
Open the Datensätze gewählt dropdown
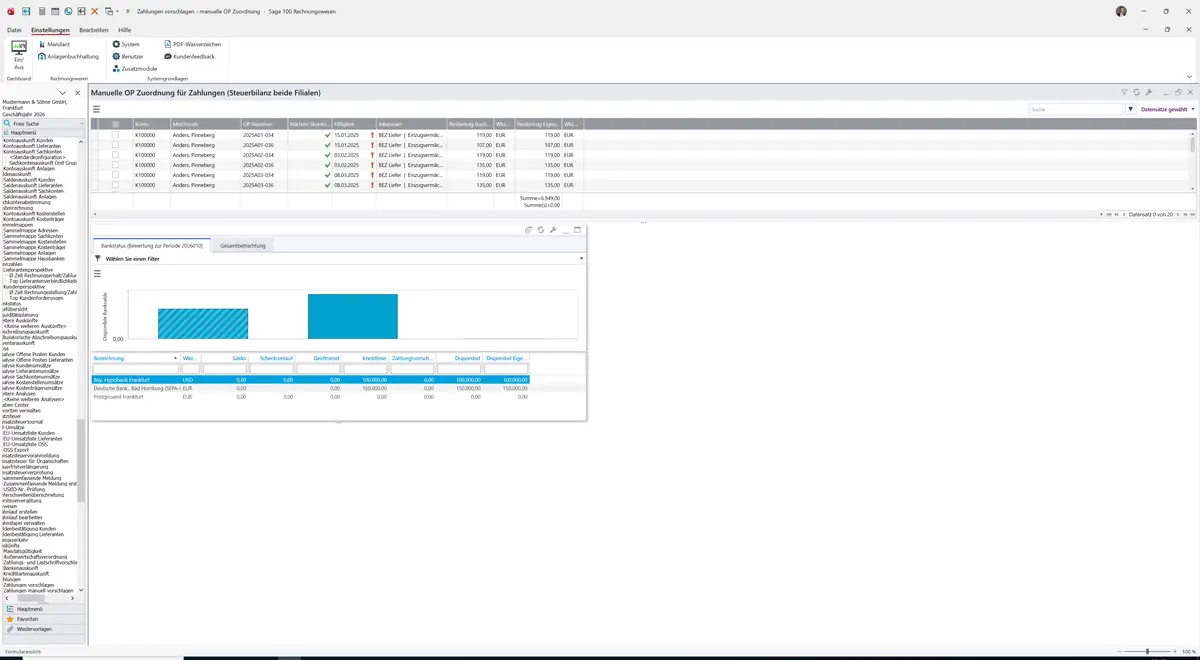coord(1167,109)
